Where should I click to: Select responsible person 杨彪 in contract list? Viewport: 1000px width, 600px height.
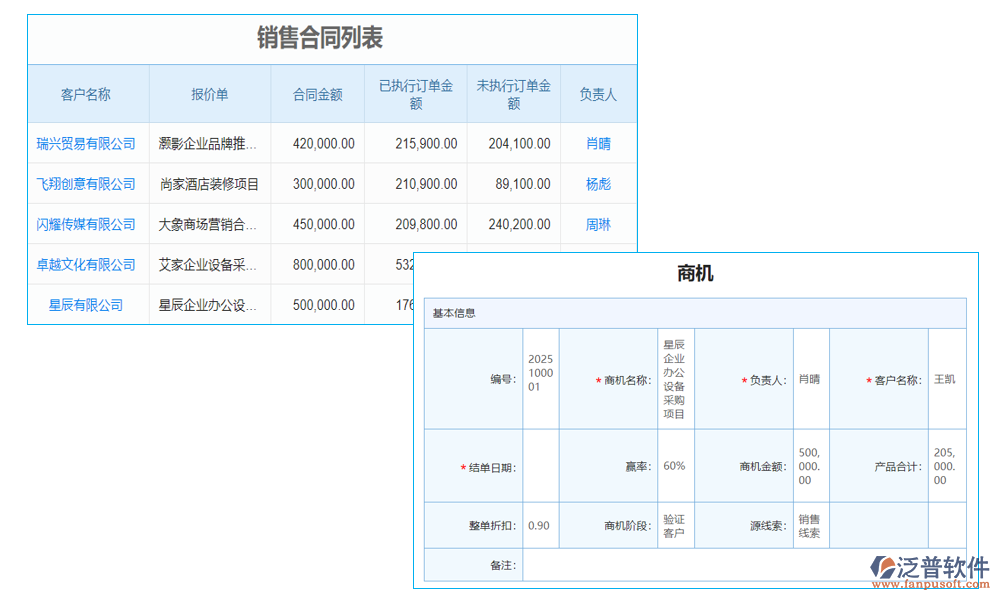[598, 184]
